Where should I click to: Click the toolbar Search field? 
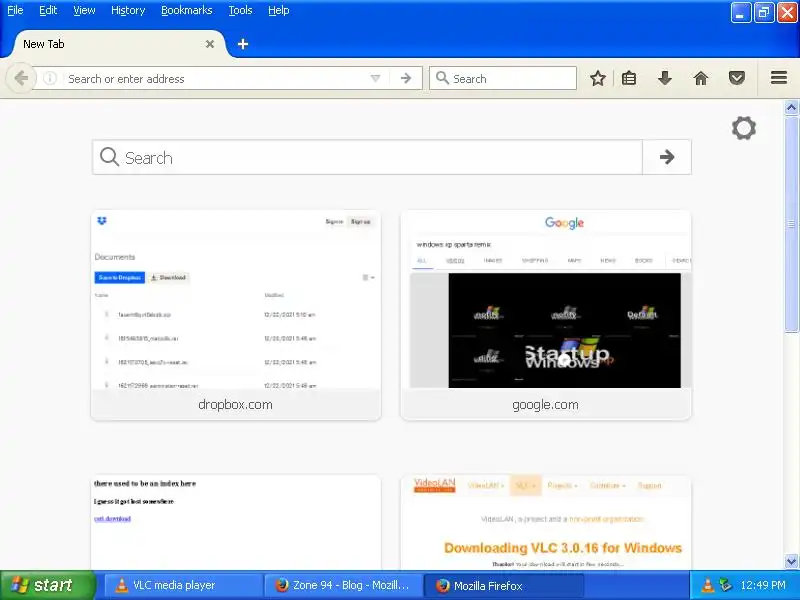click(503, 78)
